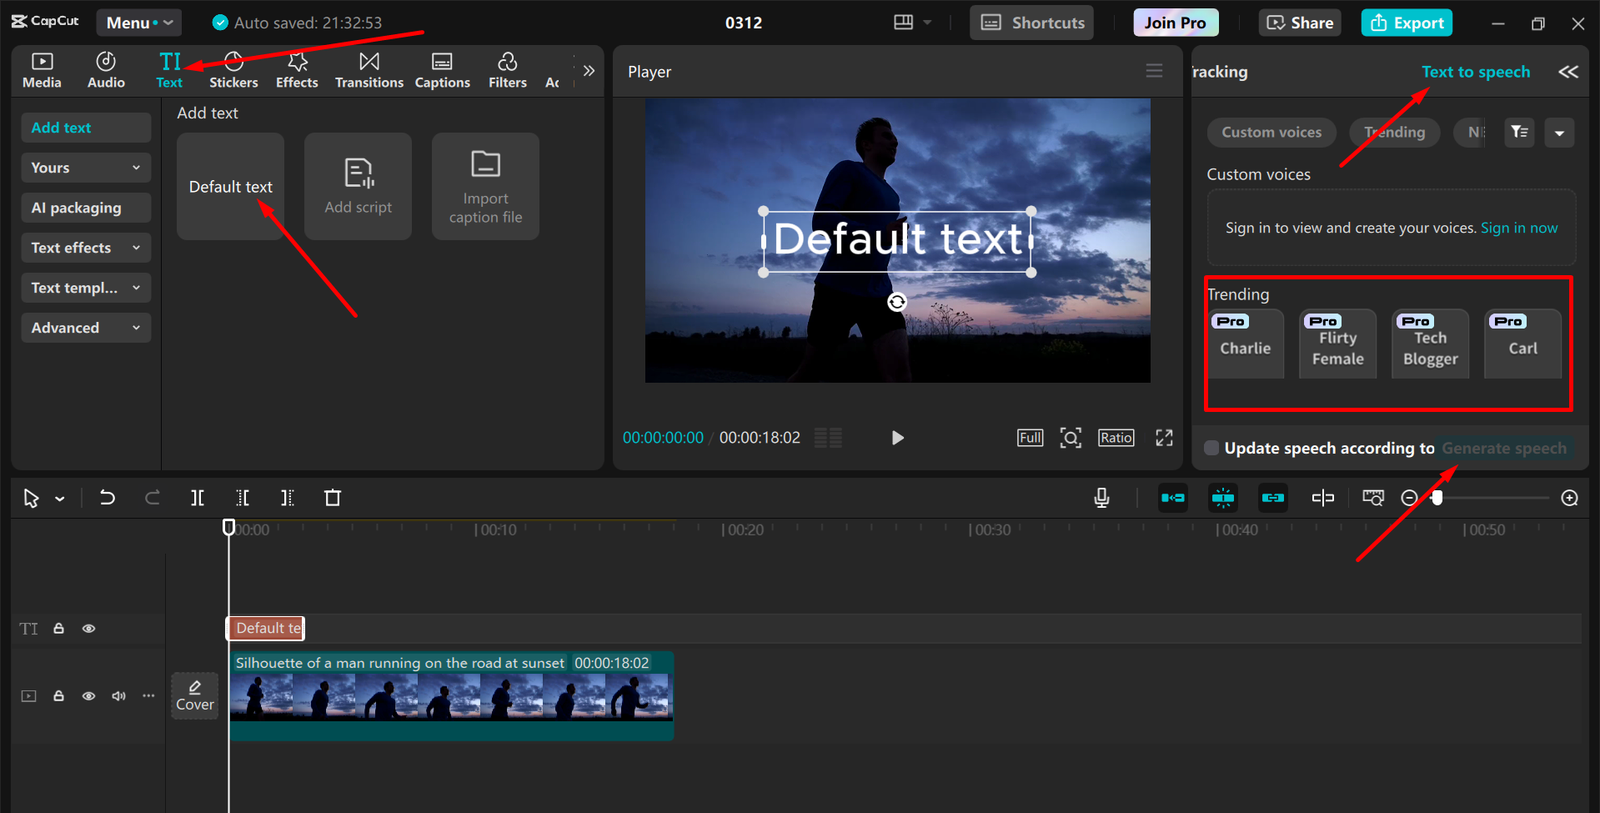Image resolution: width=1600 pixels, height=813 pixels.
Task: Lock the video track
Action: (x=59, y=696)
